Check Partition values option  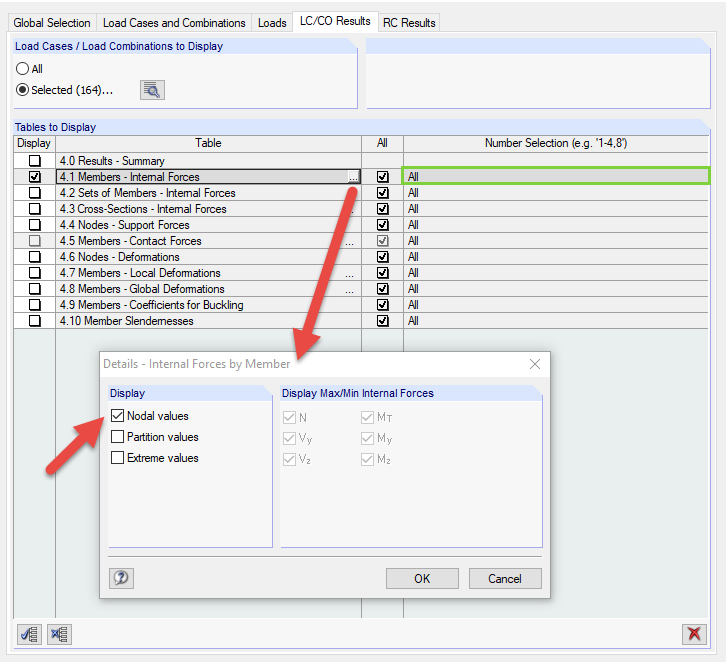click(x=118, y=437)
